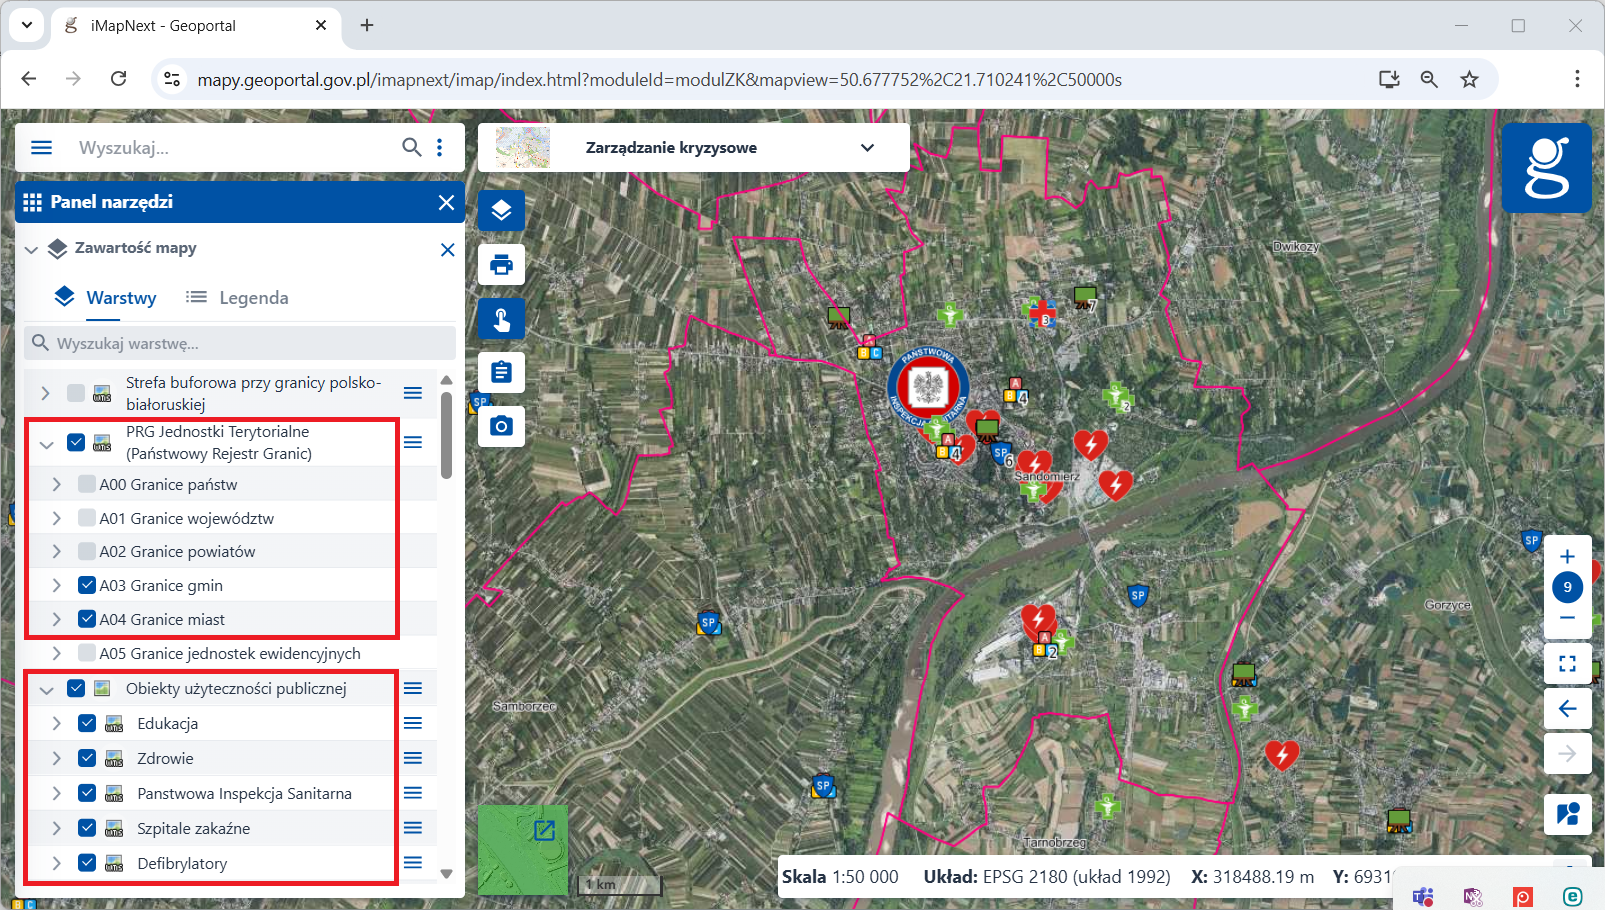Open the clipboard report tool
Image resolution: width=1605 pixels, height=910 pixels.
click(501, 373)
